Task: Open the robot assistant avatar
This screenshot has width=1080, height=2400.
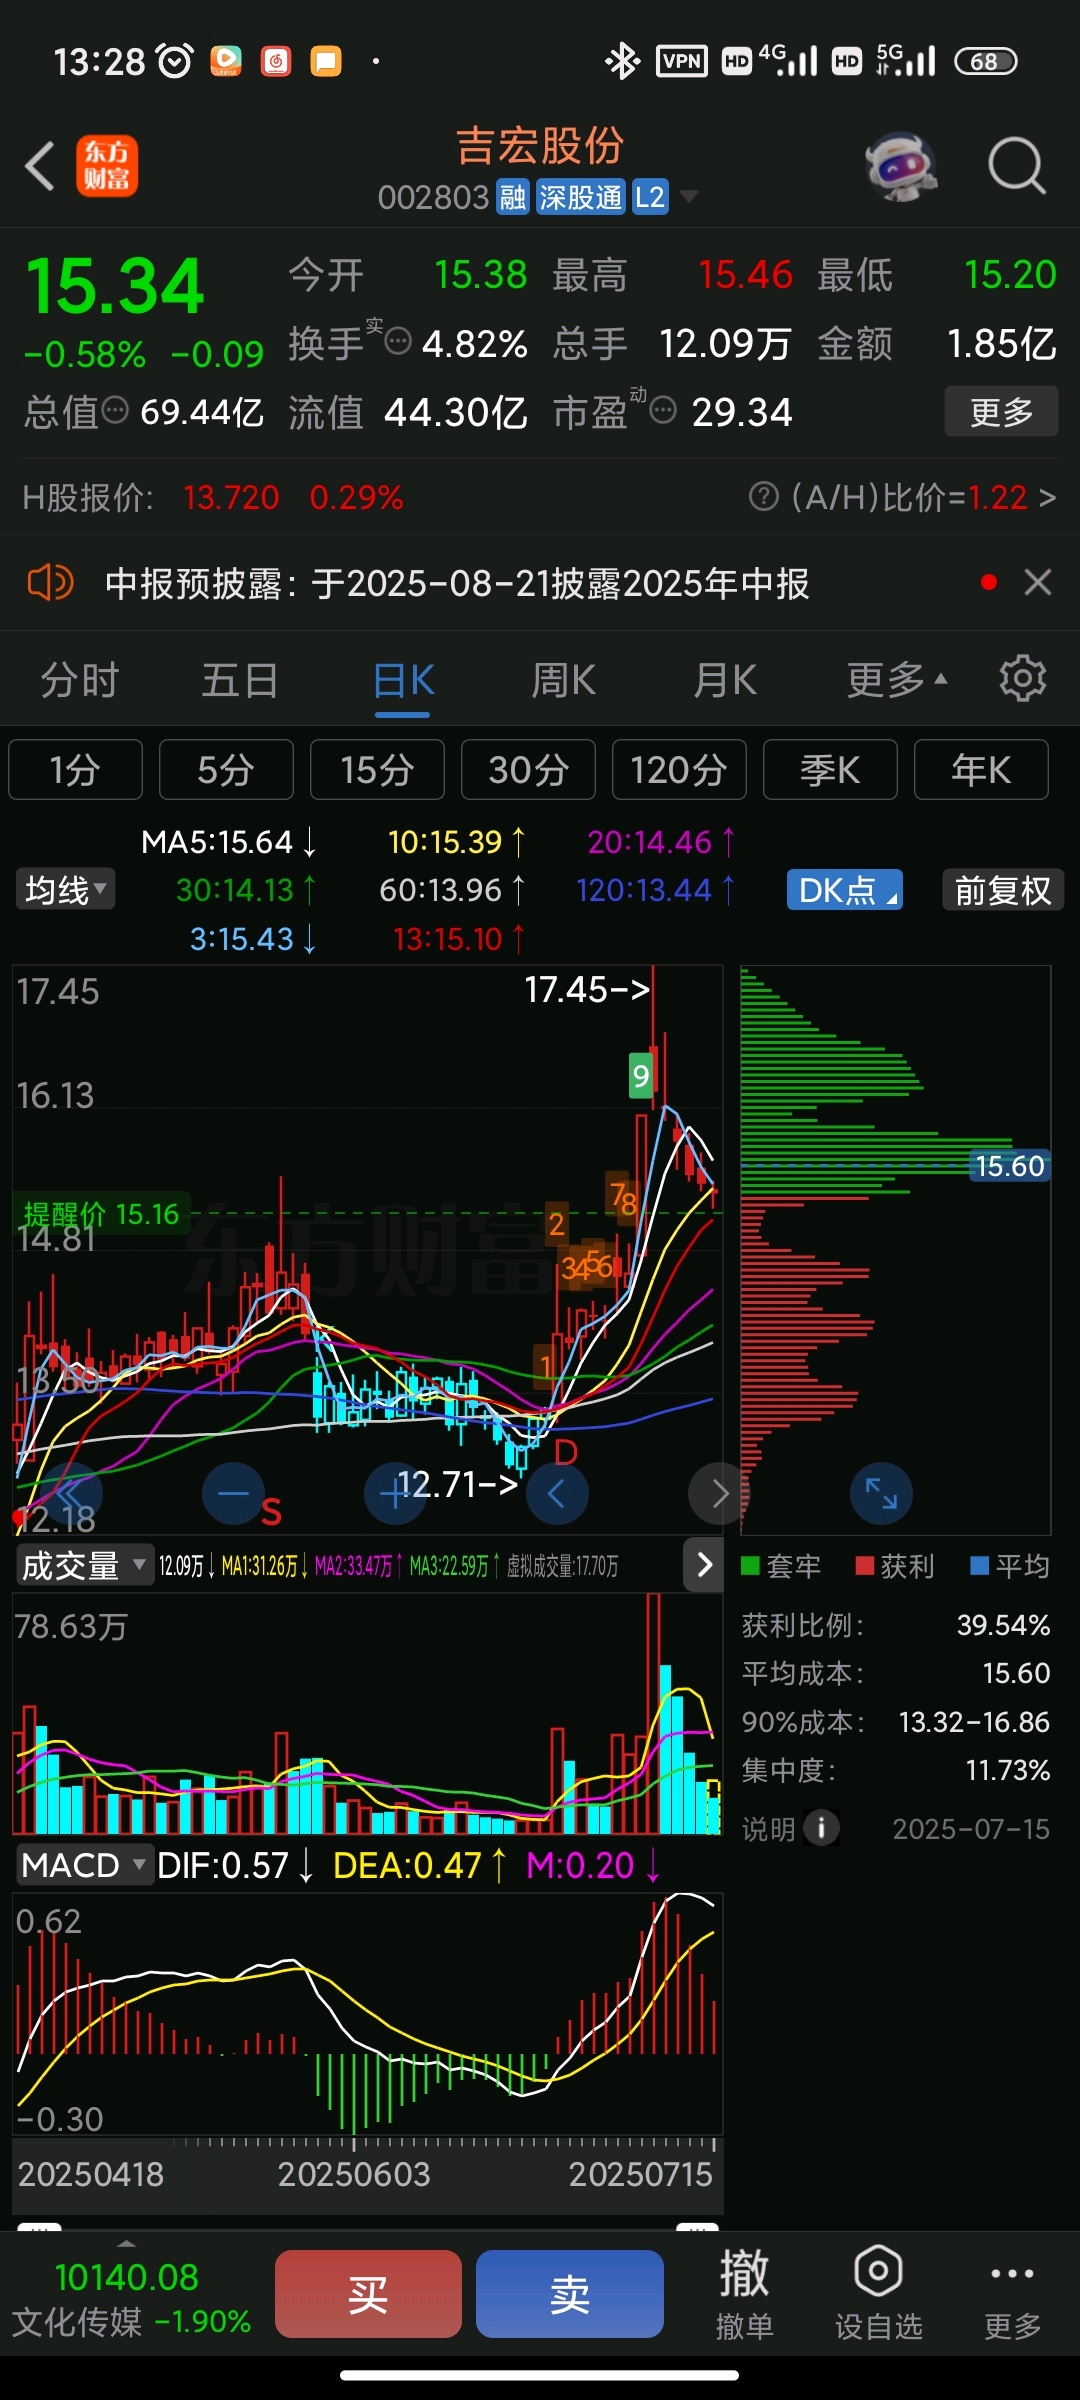Action: tap(901, 166)
